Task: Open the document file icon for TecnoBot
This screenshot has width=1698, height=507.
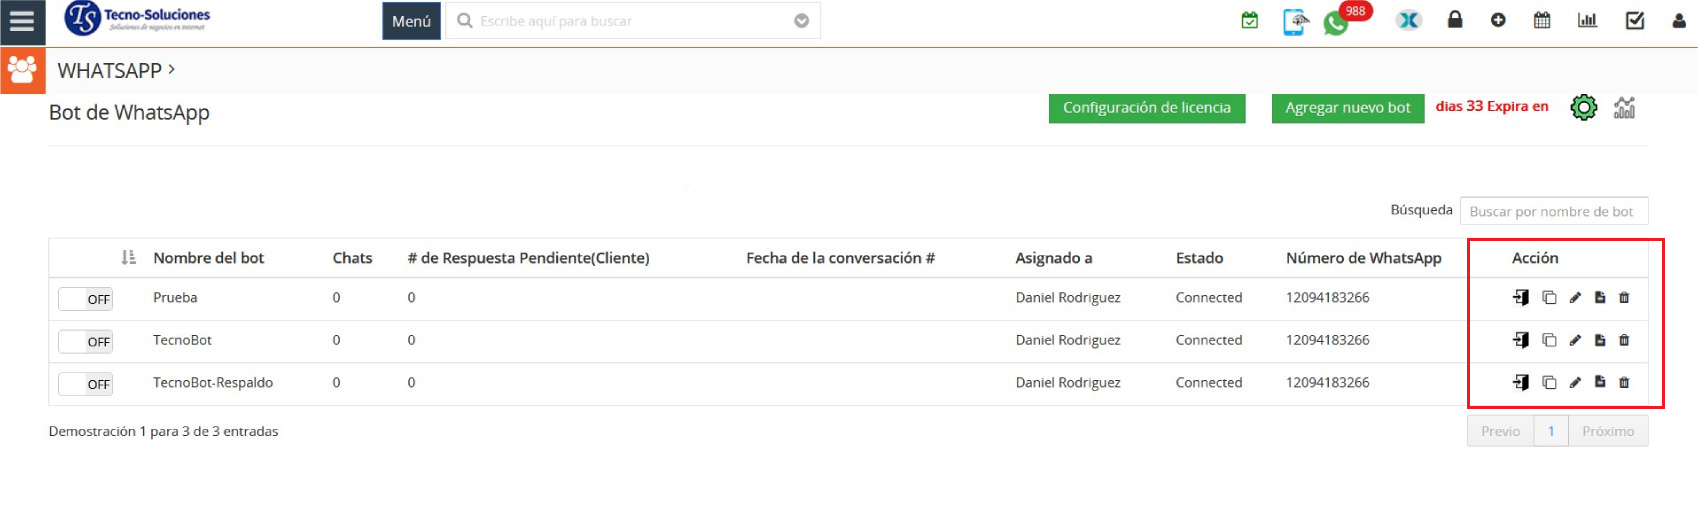Action: (1600, 341)
